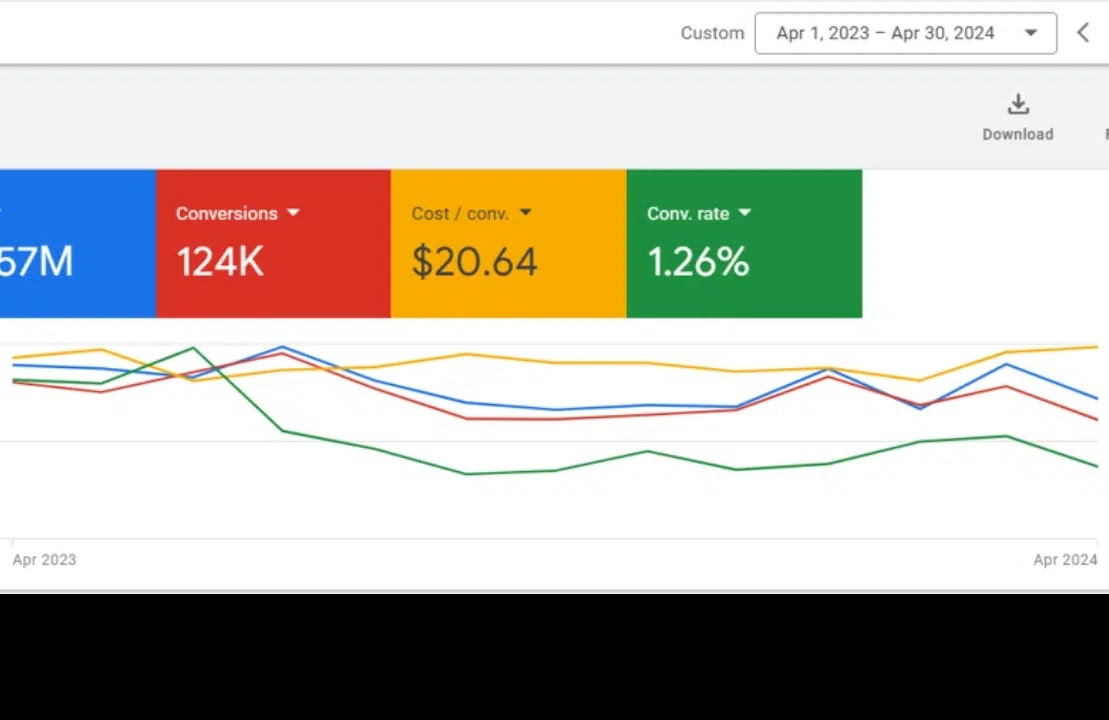Click the caret inside the date range box
Screen dimensions: 1109x720
[x=1030, y=33]
